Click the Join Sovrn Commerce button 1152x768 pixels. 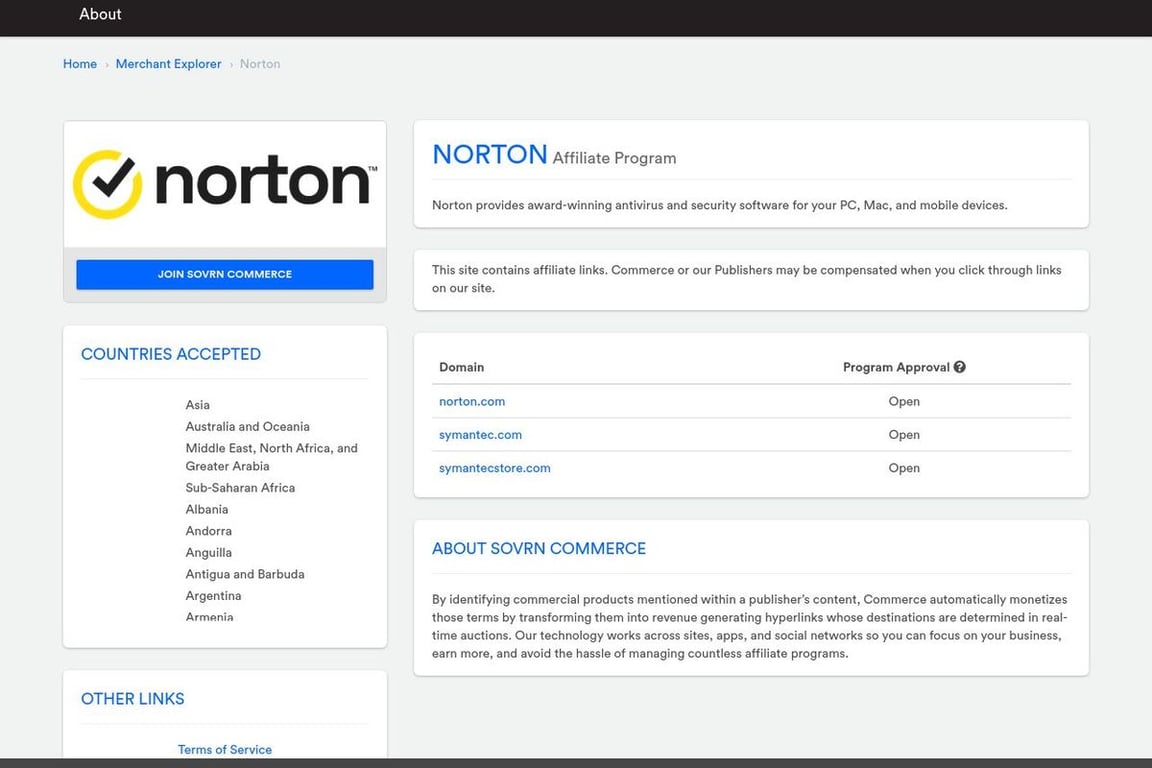pyautogui.click(x=225, y=274)
